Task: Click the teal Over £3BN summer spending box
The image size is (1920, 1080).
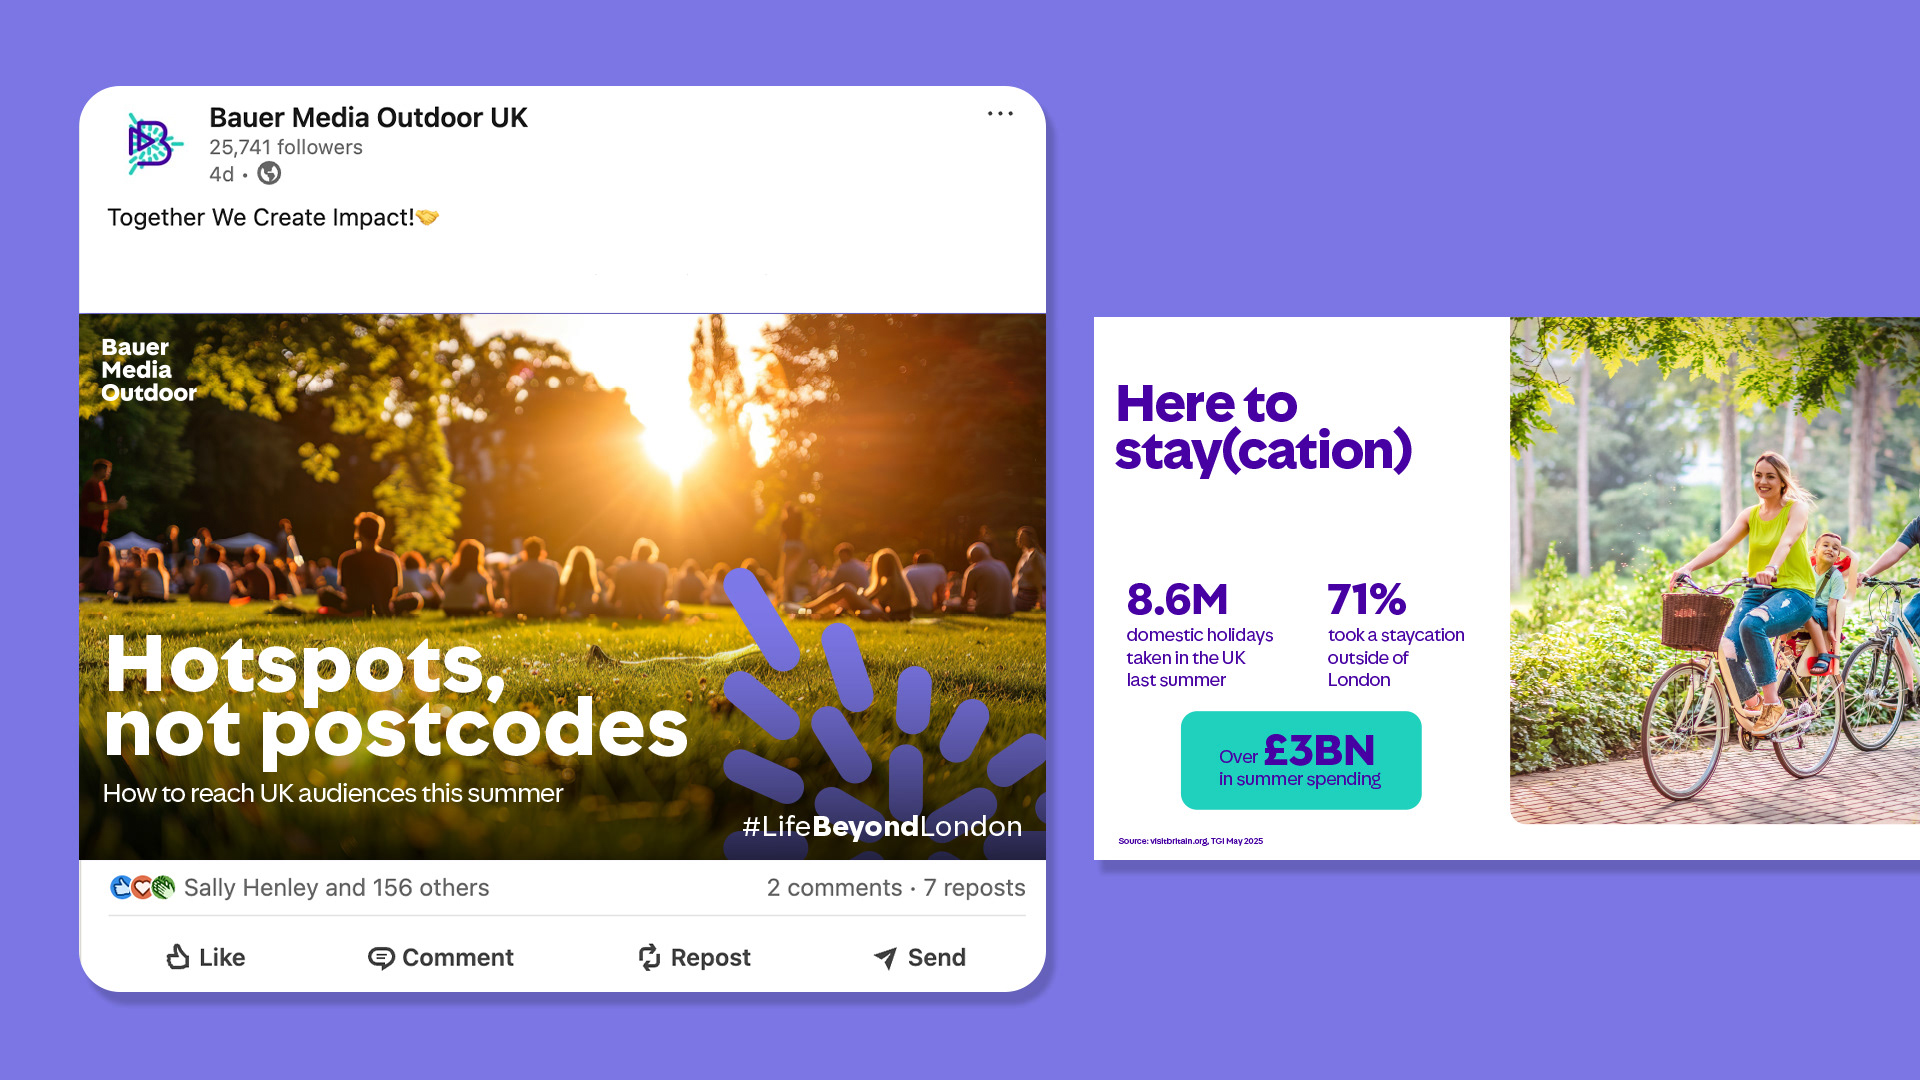Action: tap(1300, 760)
